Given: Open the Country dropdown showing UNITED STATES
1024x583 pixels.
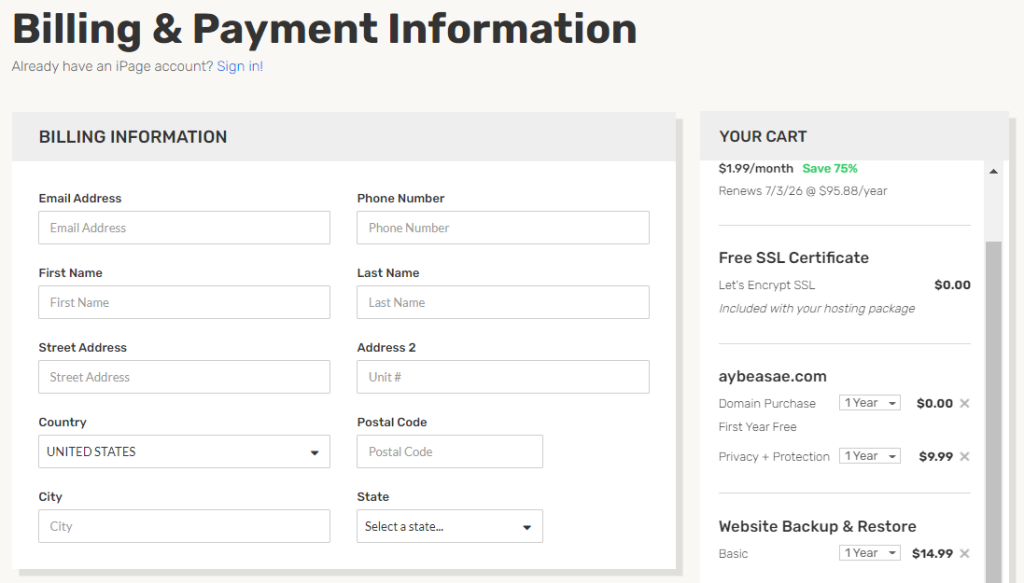Looking at the screenshot, I should [184, 452].
